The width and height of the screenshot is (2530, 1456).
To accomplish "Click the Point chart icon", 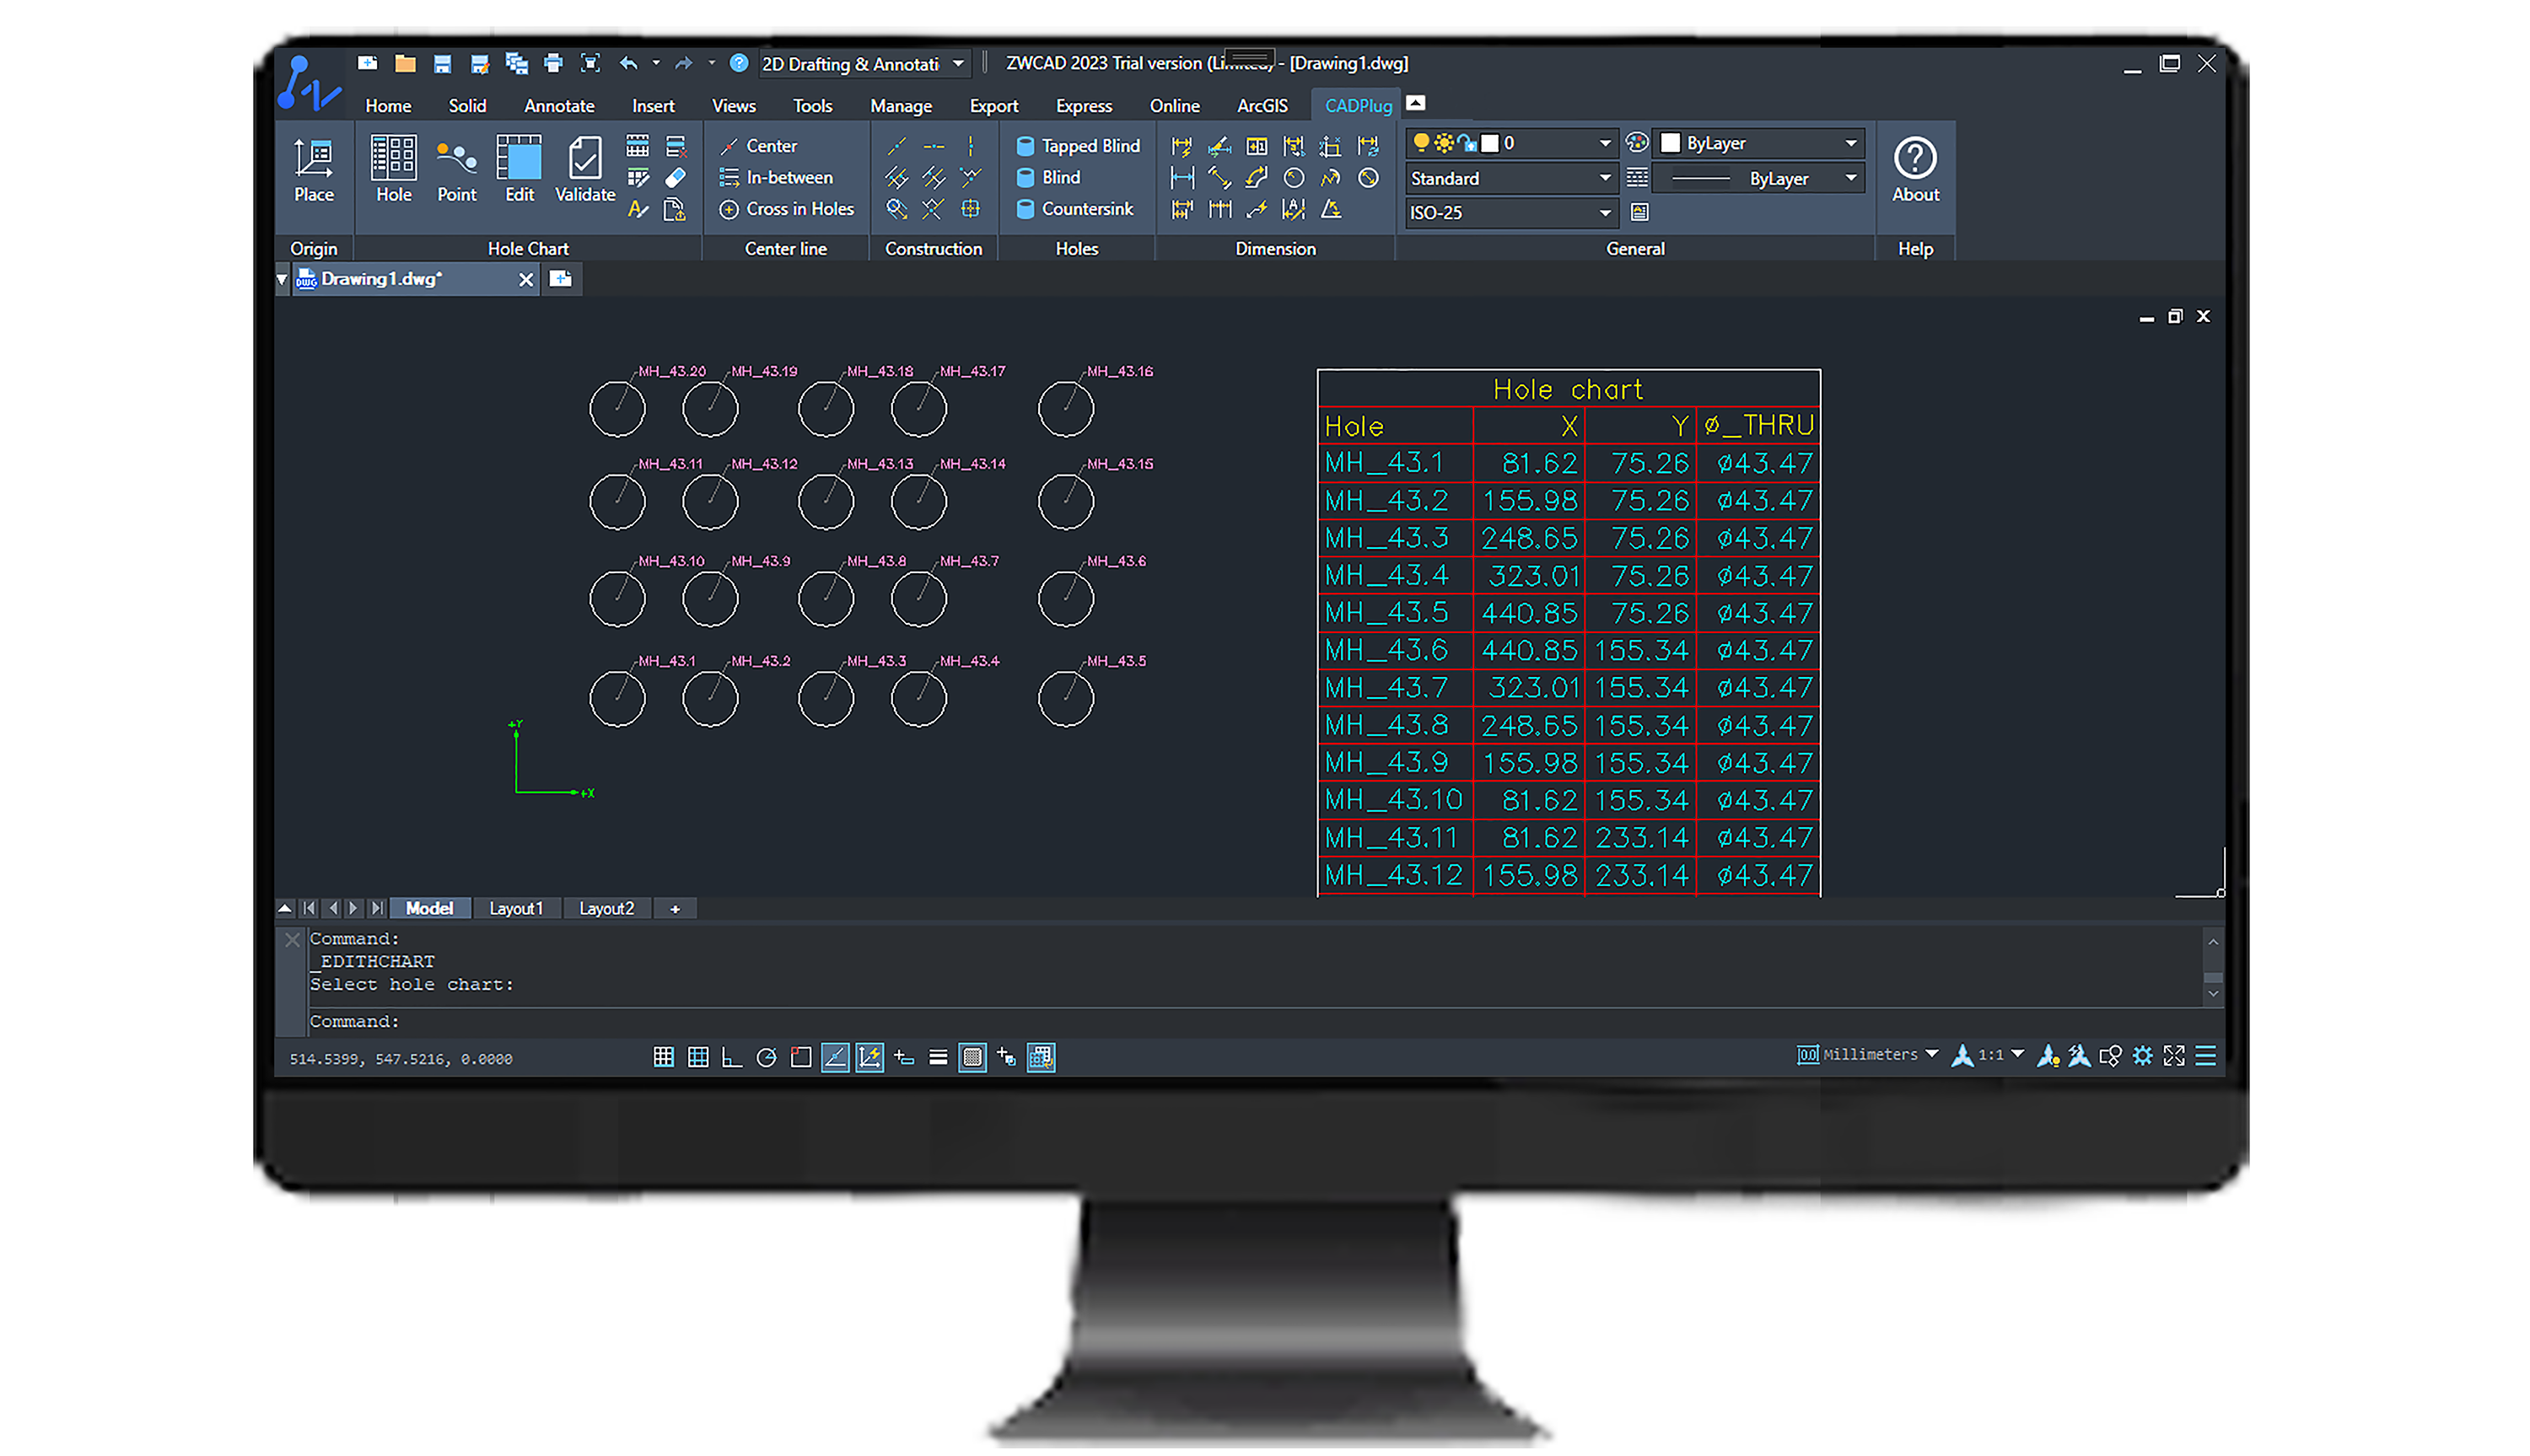I will click(456, 170).
